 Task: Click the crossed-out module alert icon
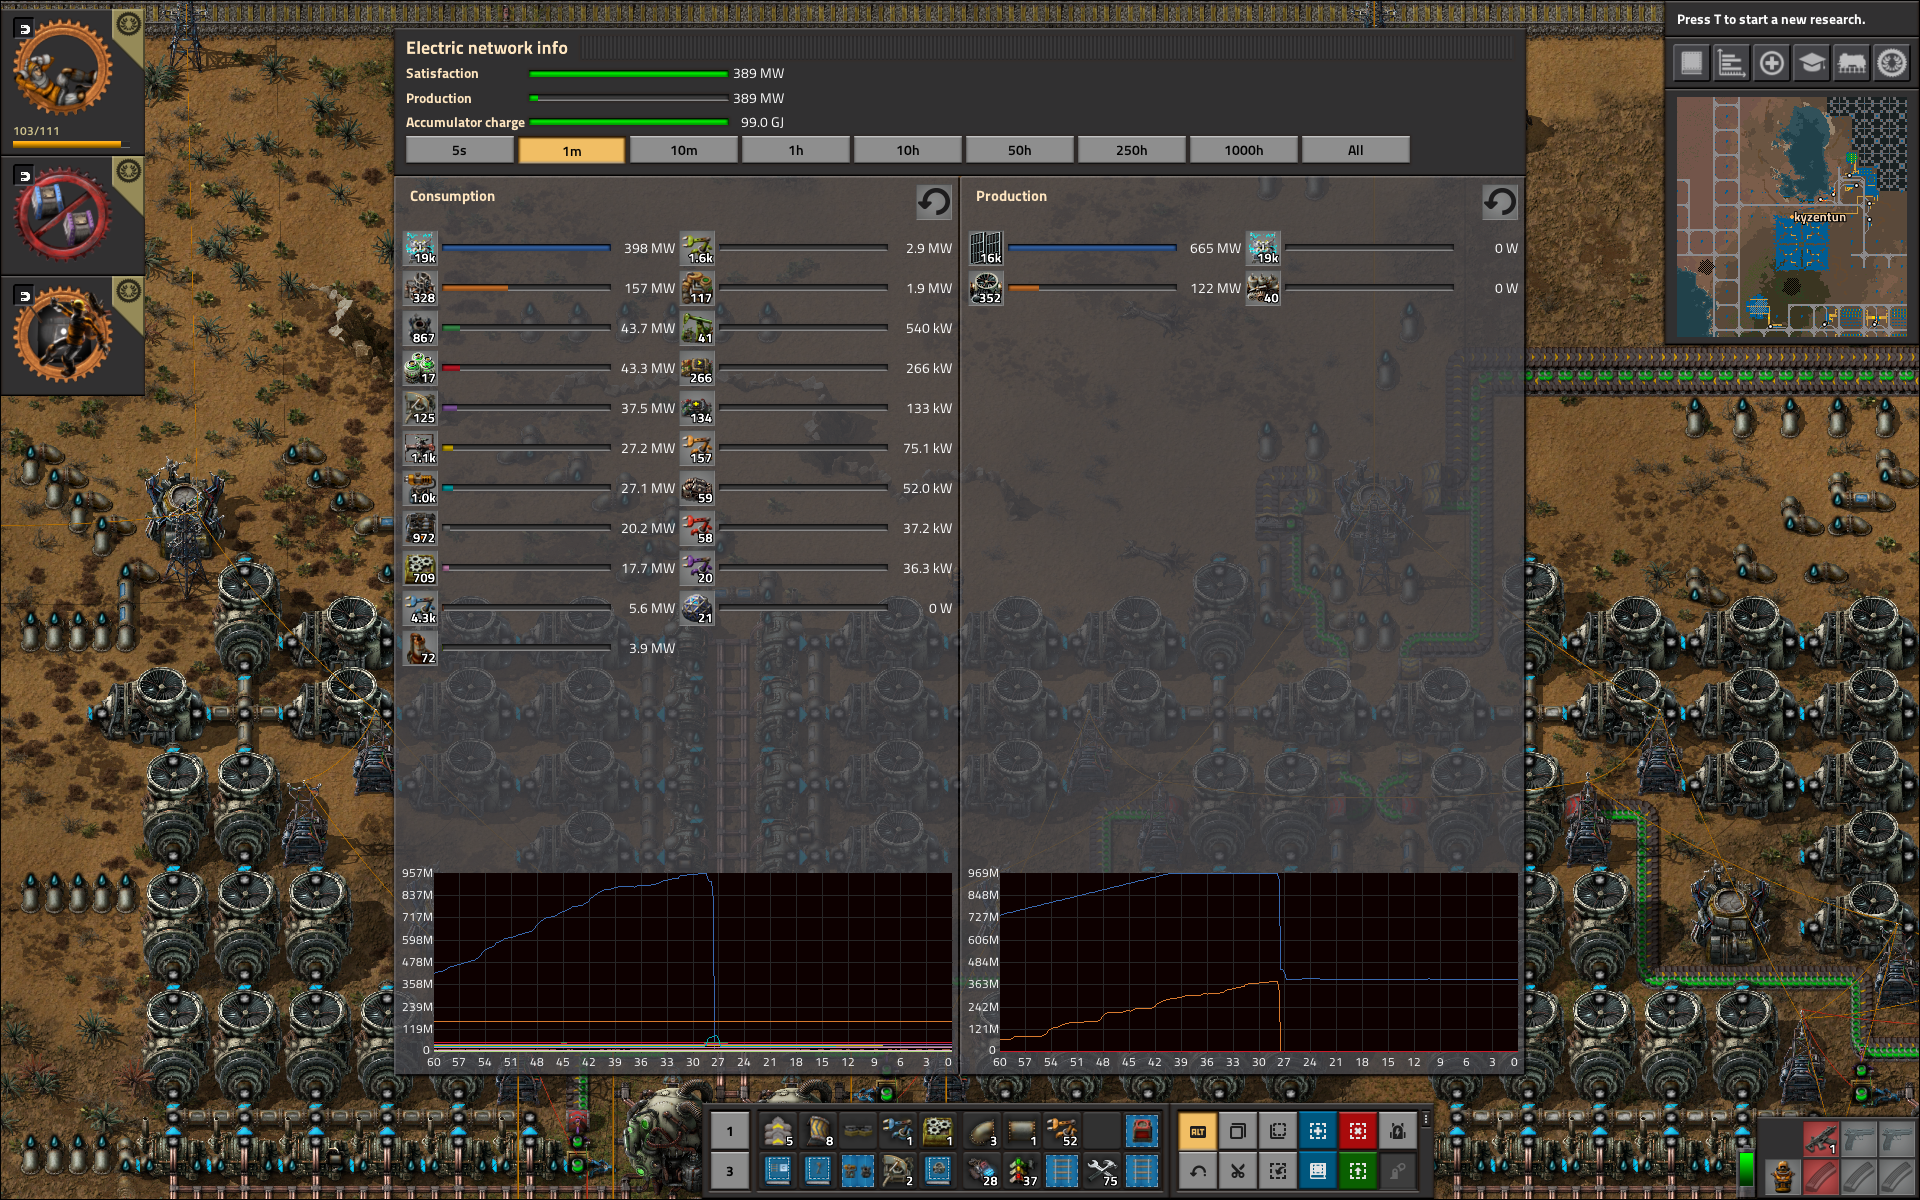(x=62, y=214)
